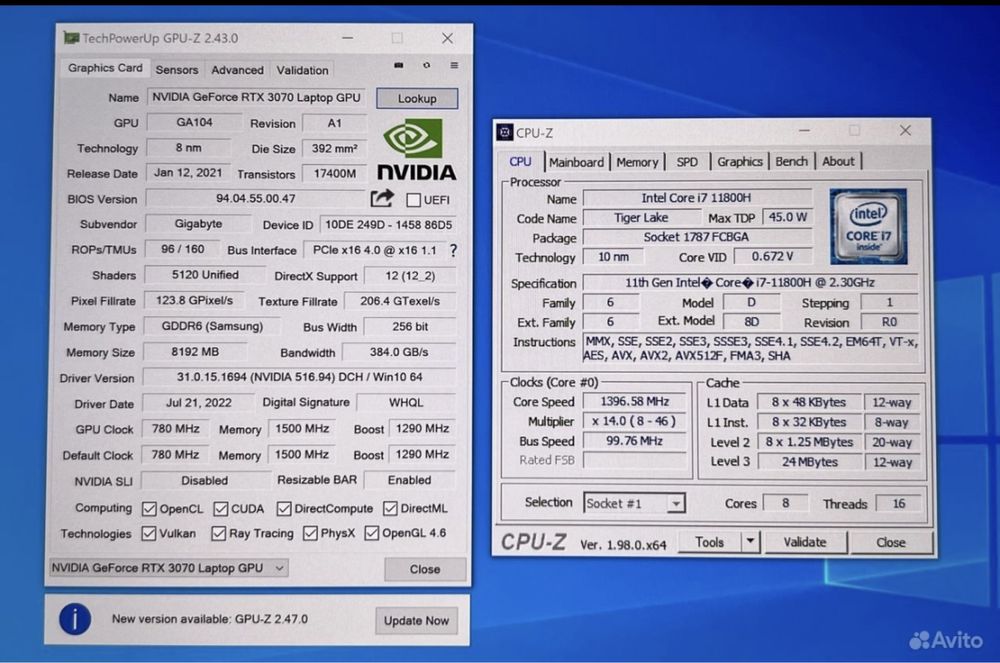Switch to the Advanced tab in GPU-Z
This screenshot has width=1000, height=663.
(x=237, y=69)
